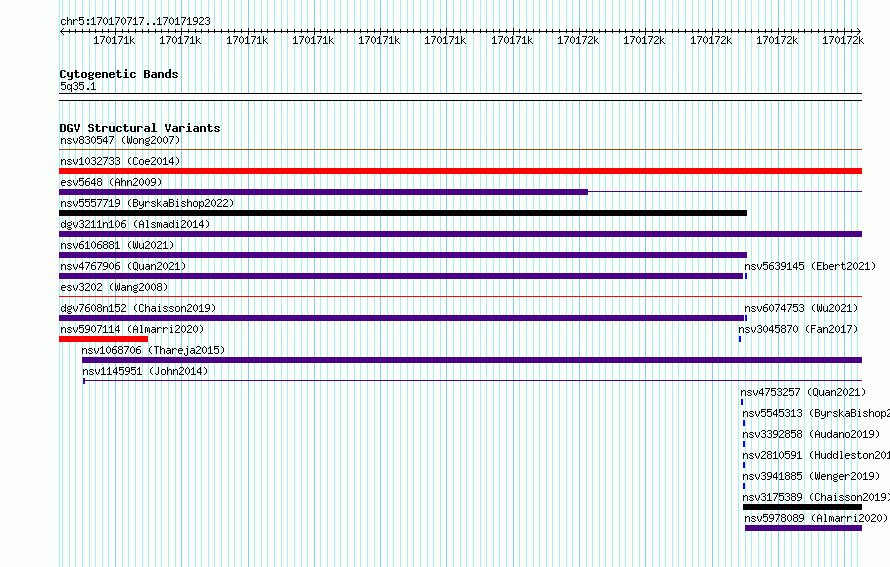Click the short red nsv5907114 bar

pos(103,339)
